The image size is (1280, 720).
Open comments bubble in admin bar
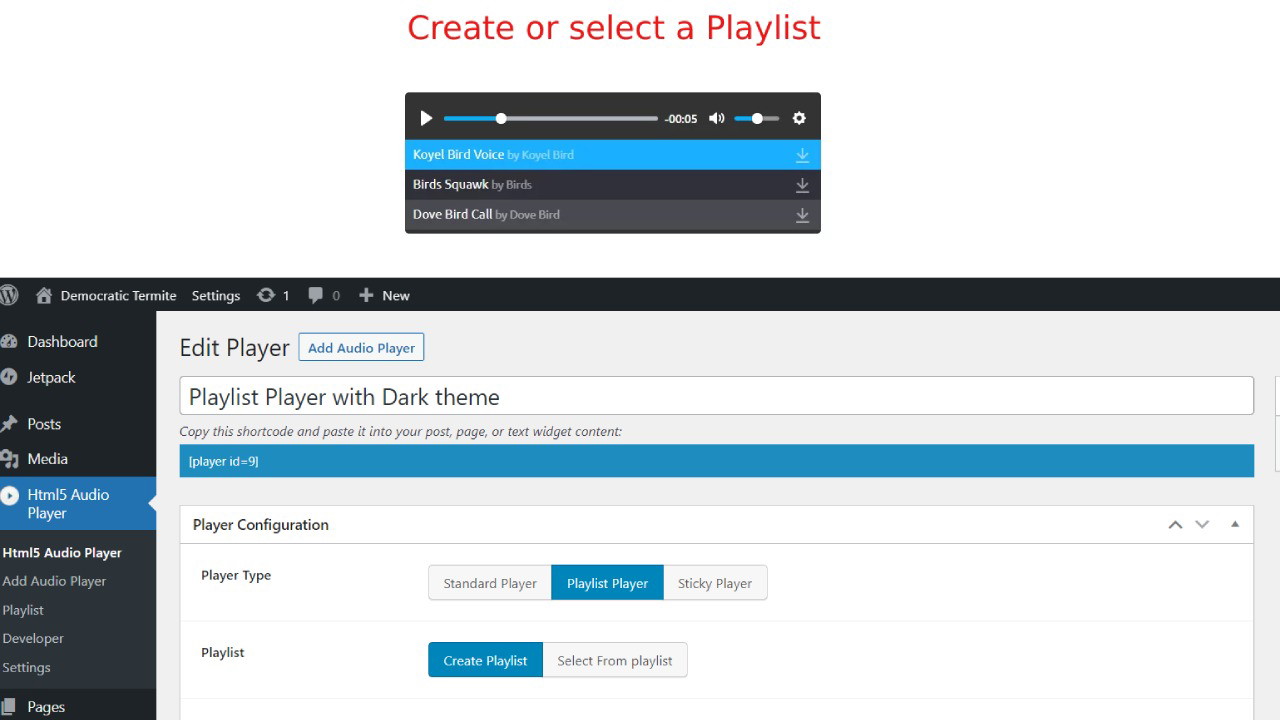(316, 295)
